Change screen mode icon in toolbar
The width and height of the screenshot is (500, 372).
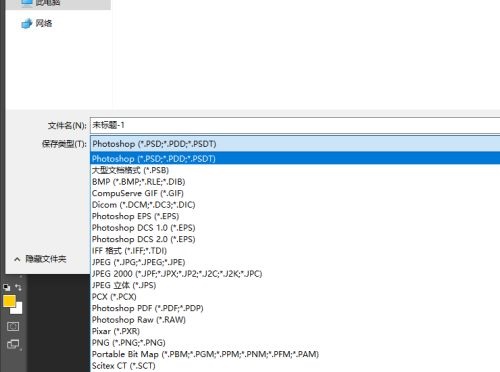pyautogui.click(x=13, y=344)
